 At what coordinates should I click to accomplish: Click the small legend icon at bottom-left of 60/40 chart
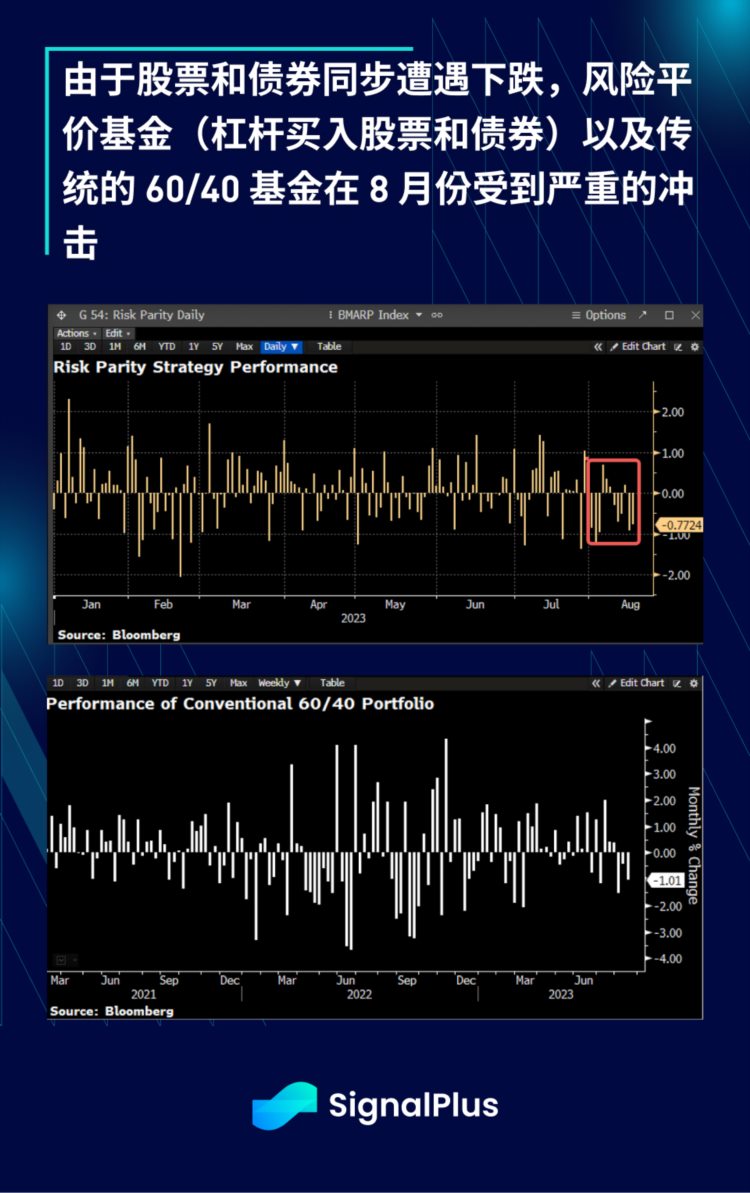61,959
